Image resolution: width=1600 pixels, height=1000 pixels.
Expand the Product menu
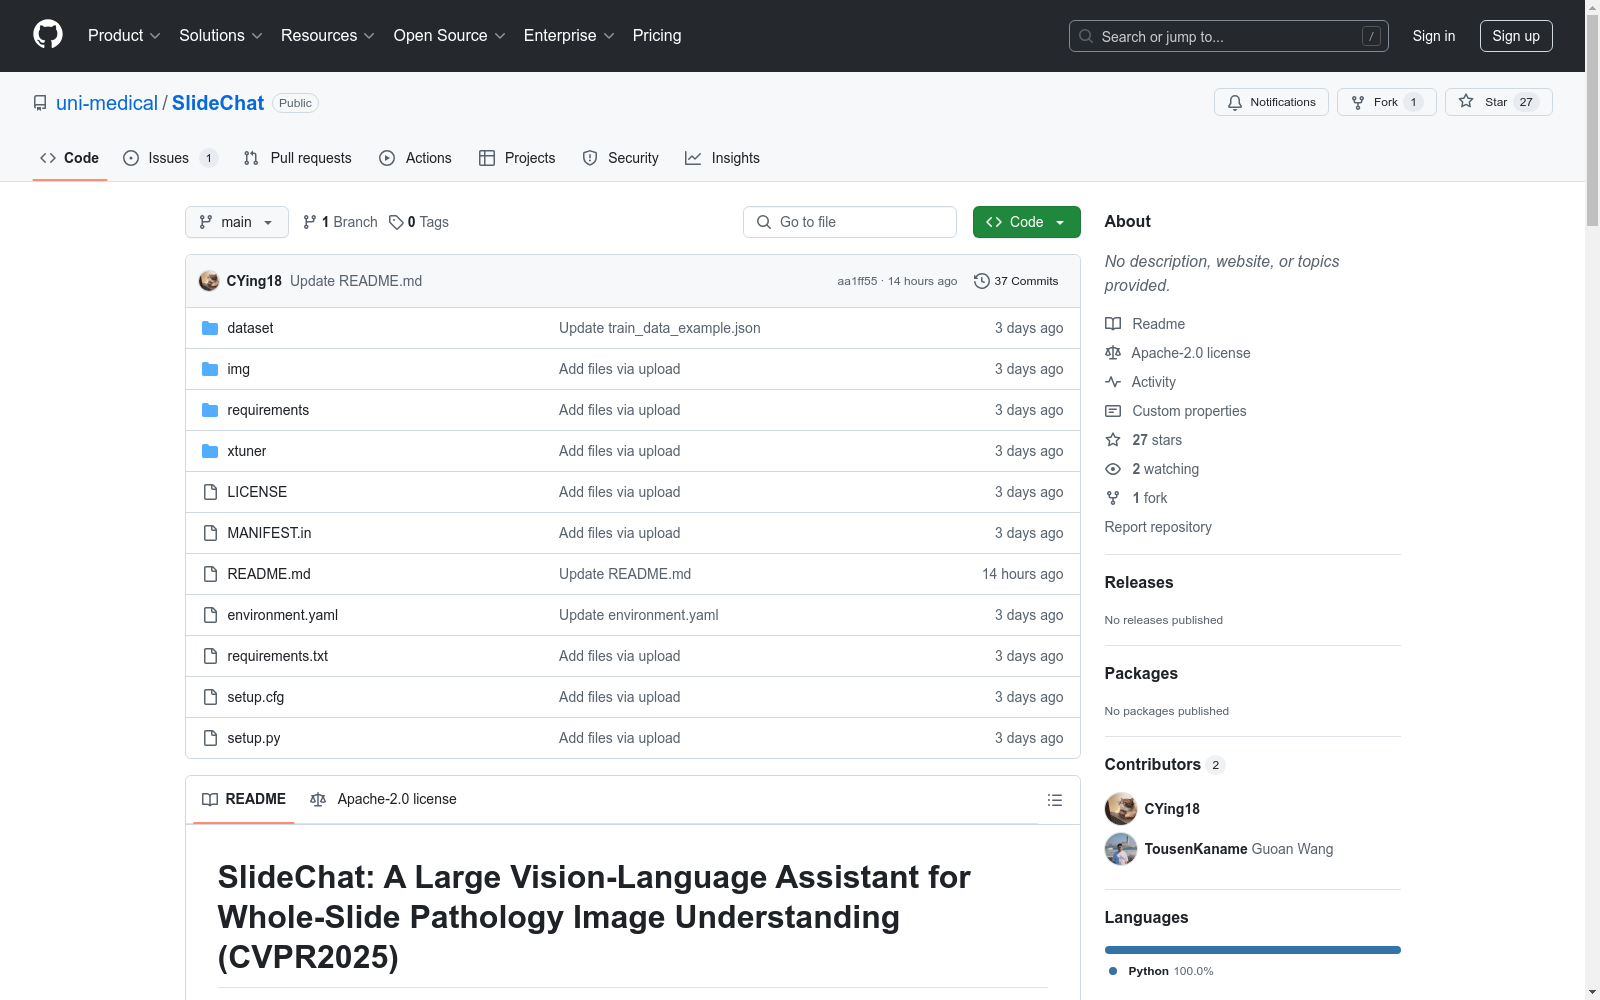(124, 35)
